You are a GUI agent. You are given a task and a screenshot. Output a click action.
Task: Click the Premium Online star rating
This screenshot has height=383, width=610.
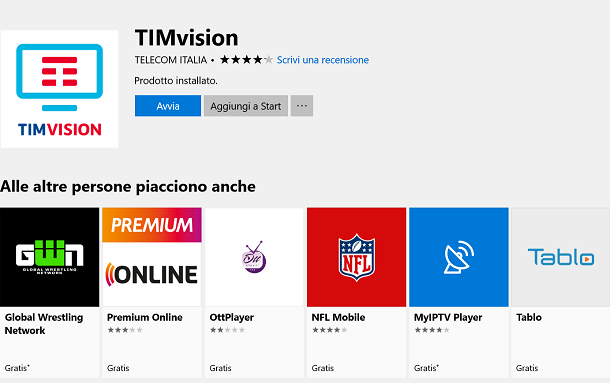pyautogui.click(x=125, y=330)
